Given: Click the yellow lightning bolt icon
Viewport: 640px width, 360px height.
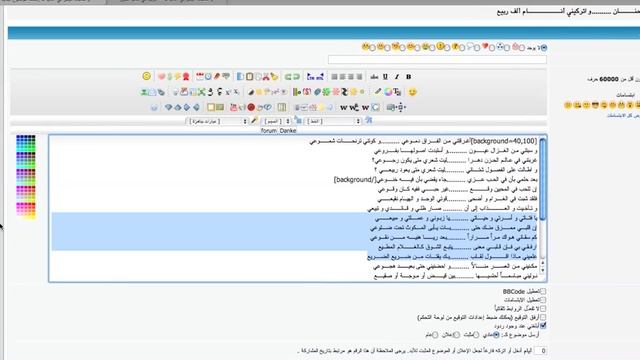Looking at the screenshot, I should (178, 76).
